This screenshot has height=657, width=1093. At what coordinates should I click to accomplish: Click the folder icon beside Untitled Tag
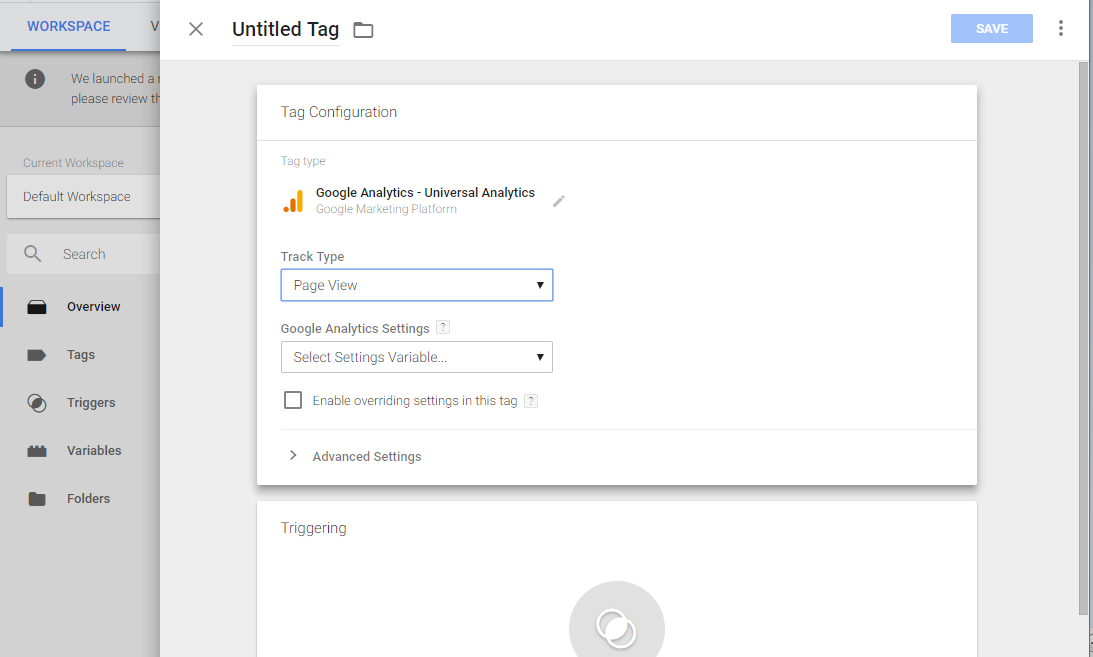(363, 30)
